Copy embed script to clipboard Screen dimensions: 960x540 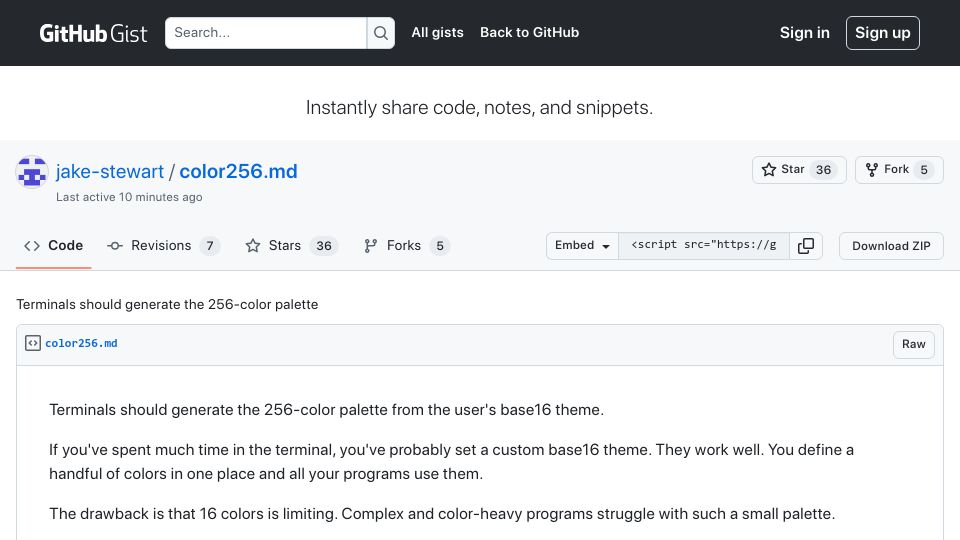click(806, 246)
